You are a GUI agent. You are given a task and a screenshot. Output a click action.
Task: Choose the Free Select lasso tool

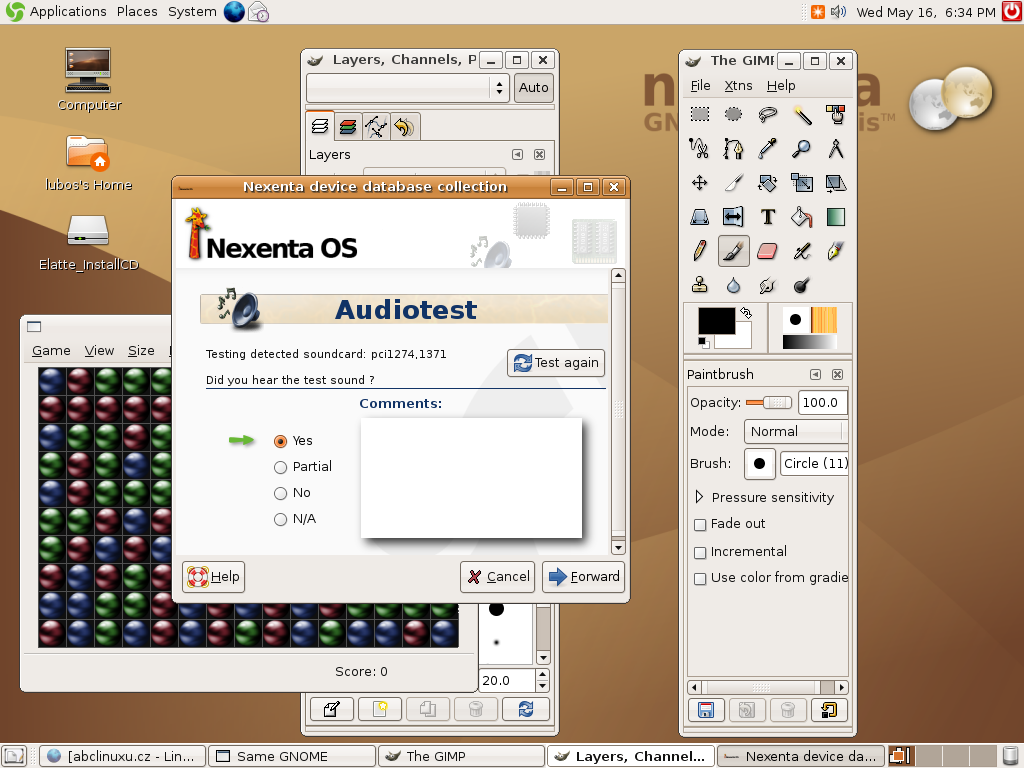pyautogui.click(x=767, y=115)
